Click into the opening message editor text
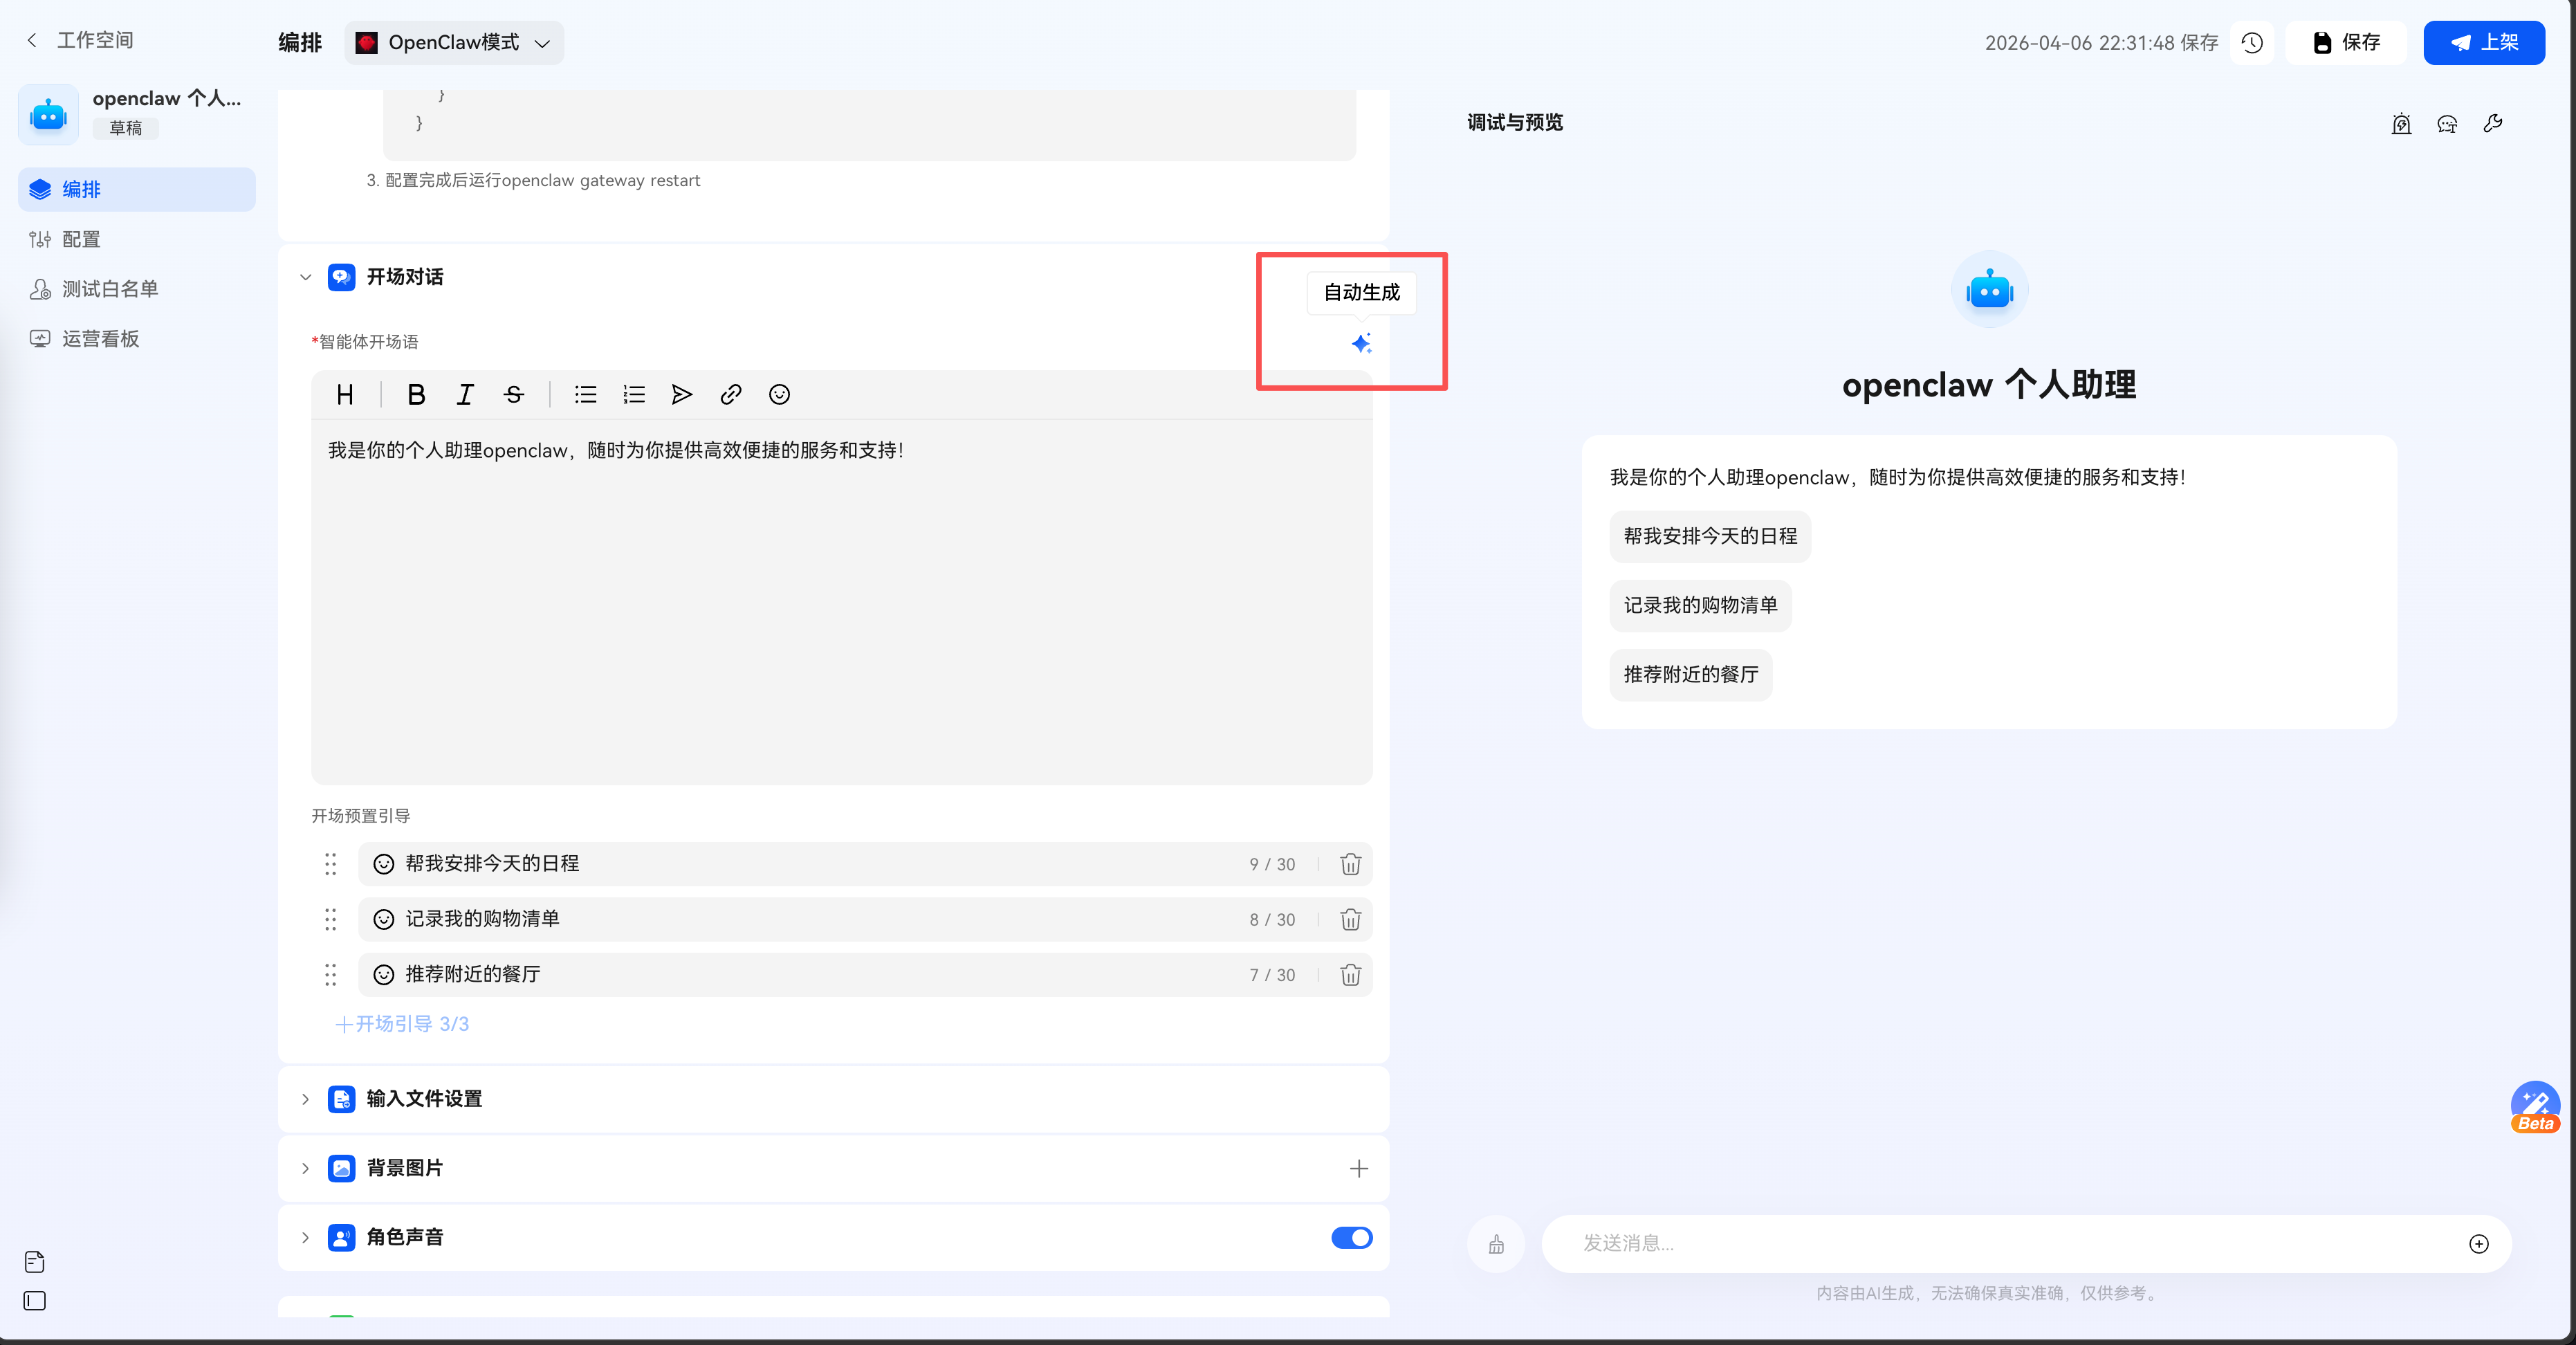Viewport: 2576px width, 1345px height. tap(842, 602)
